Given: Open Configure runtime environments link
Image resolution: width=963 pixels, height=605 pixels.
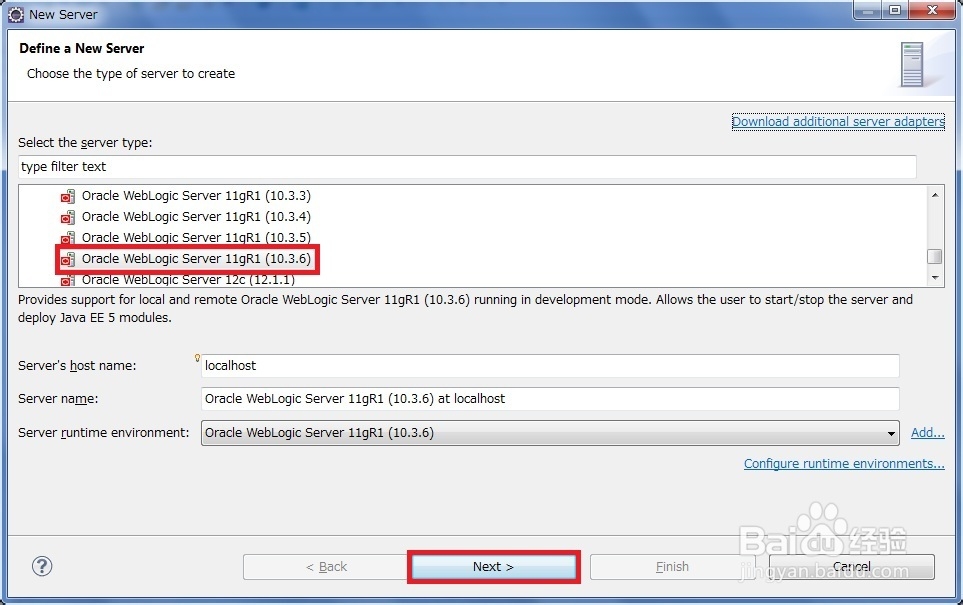Looking at the screenshot, I should tap(844, 464).
